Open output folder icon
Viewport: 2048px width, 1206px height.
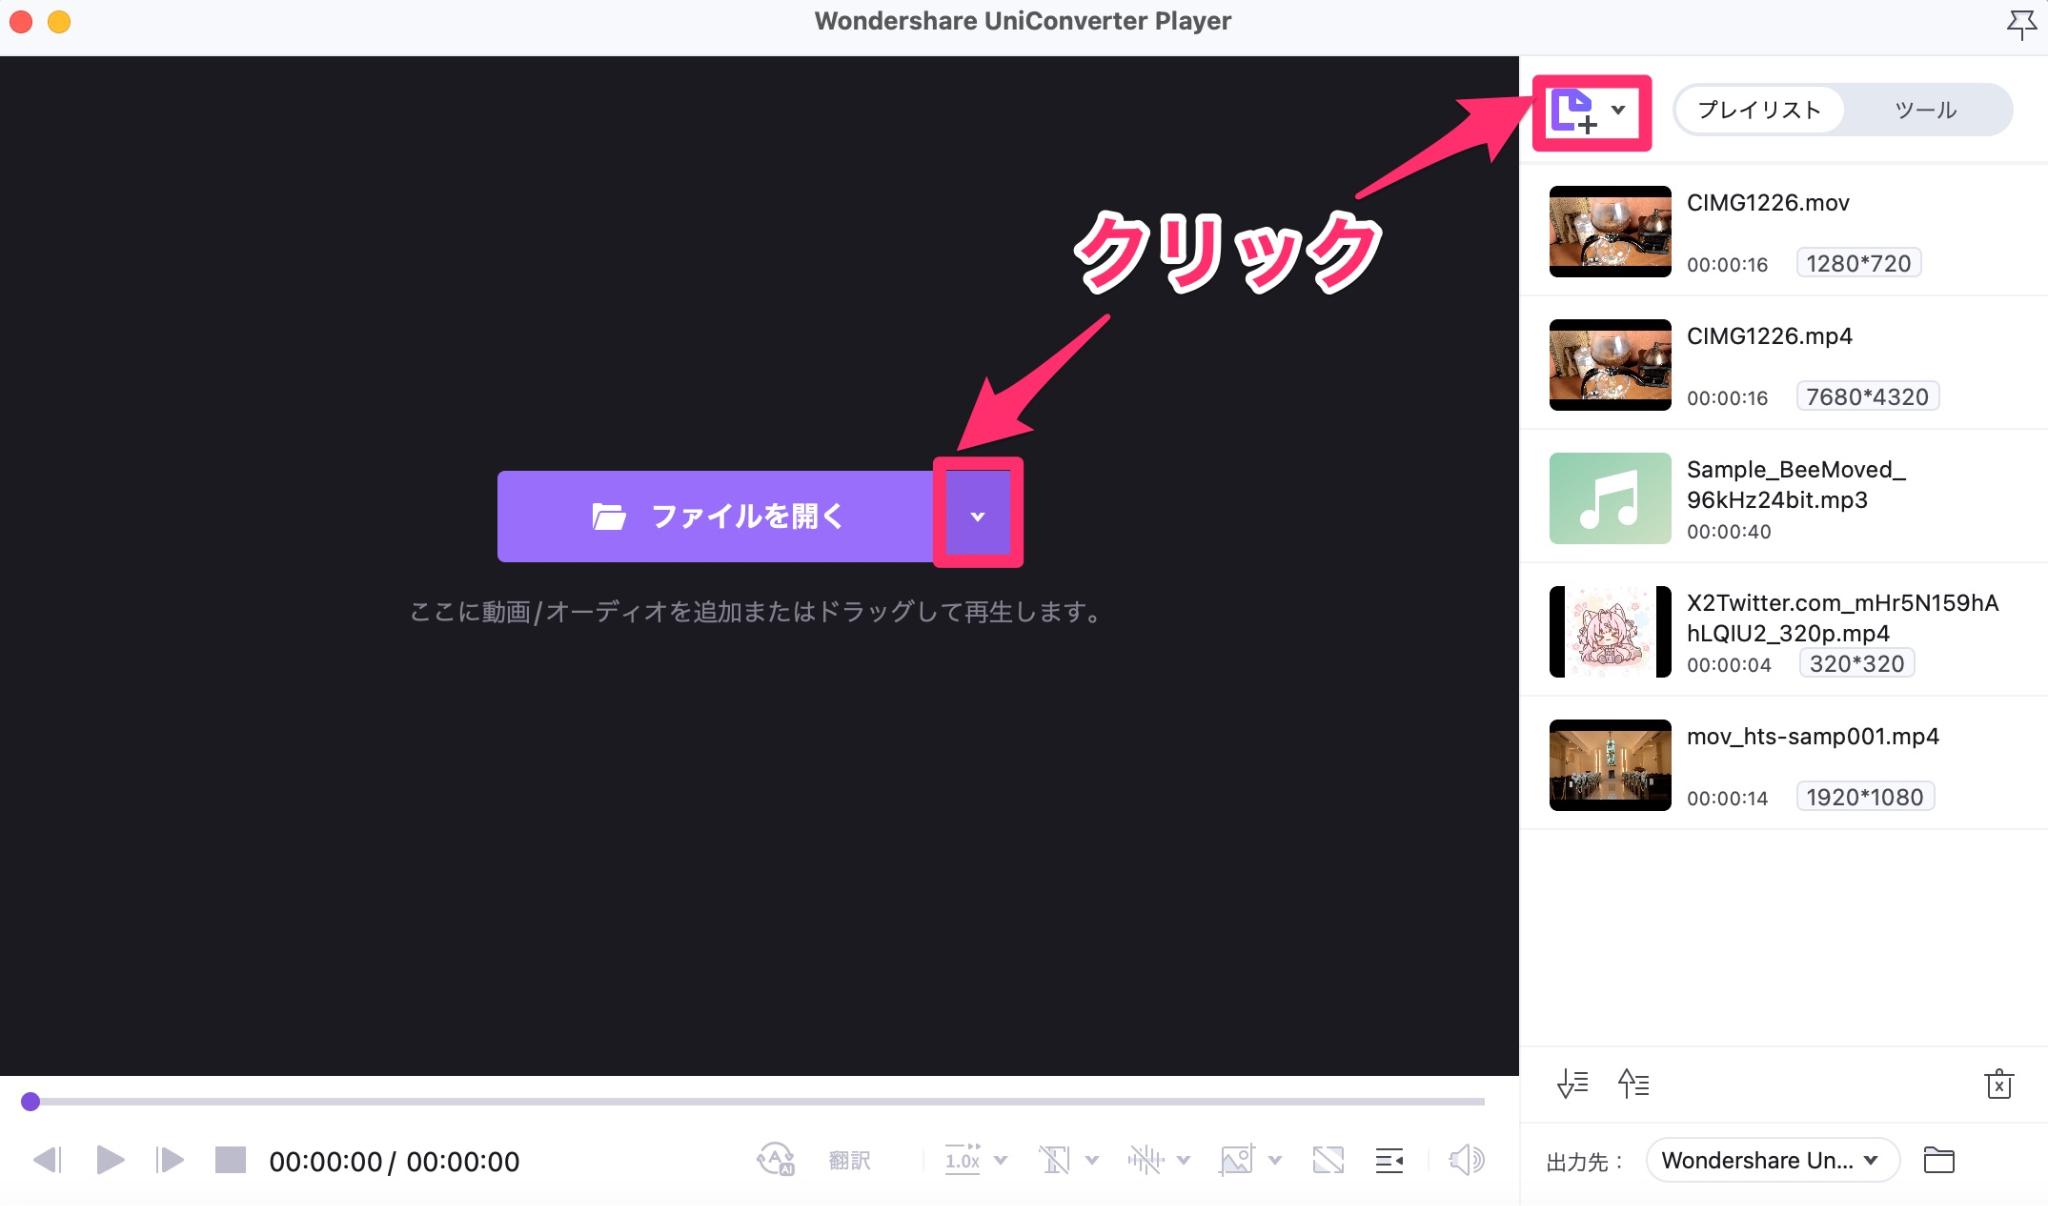(x=1939, y=1160)
